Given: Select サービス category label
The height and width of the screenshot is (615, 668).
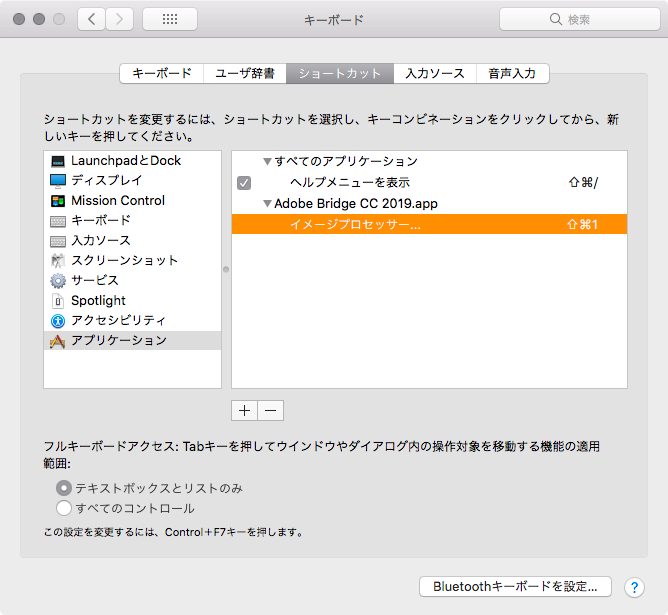Looking at the screenshot, I should tap(95, 280).
